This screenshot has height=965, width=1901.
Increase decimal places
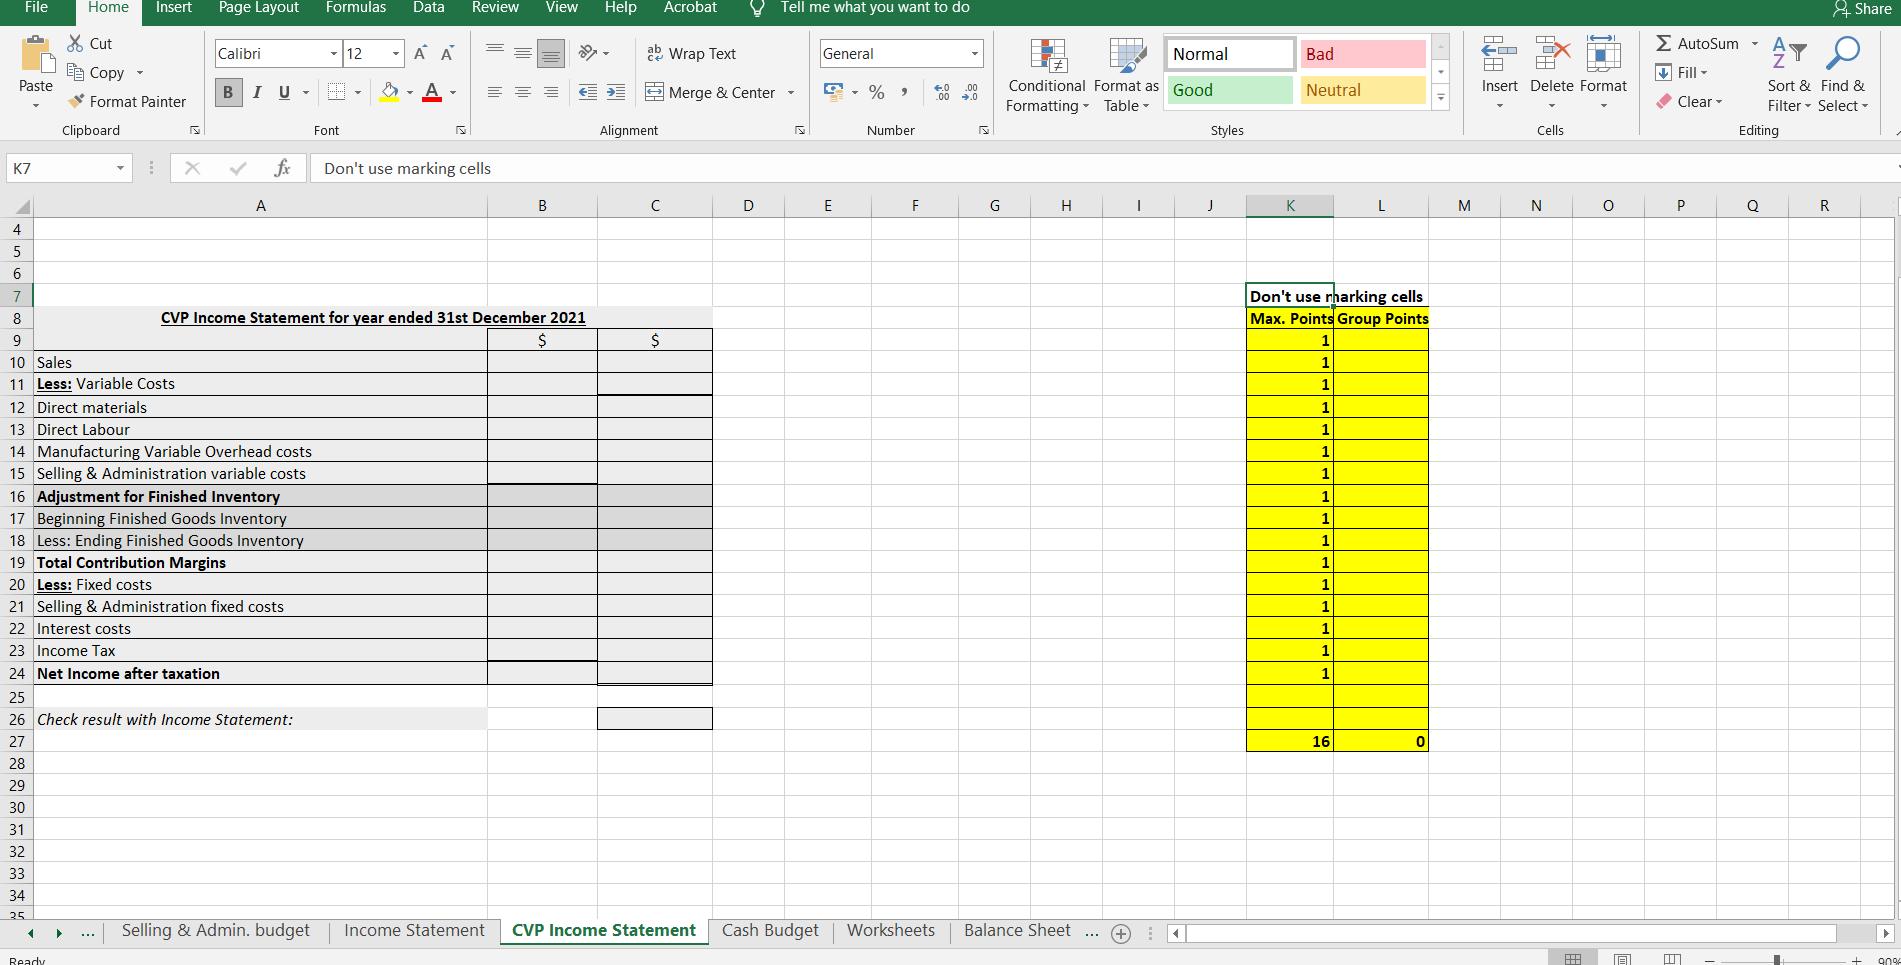click(942, 92)
